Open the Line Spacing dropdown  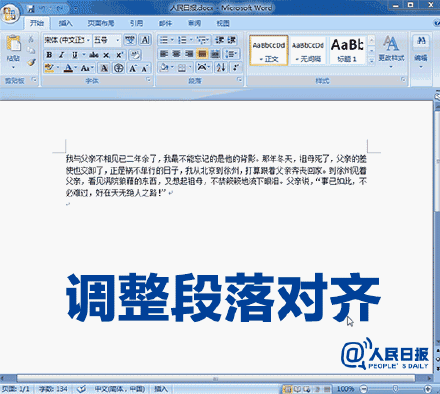click(231, 54)
